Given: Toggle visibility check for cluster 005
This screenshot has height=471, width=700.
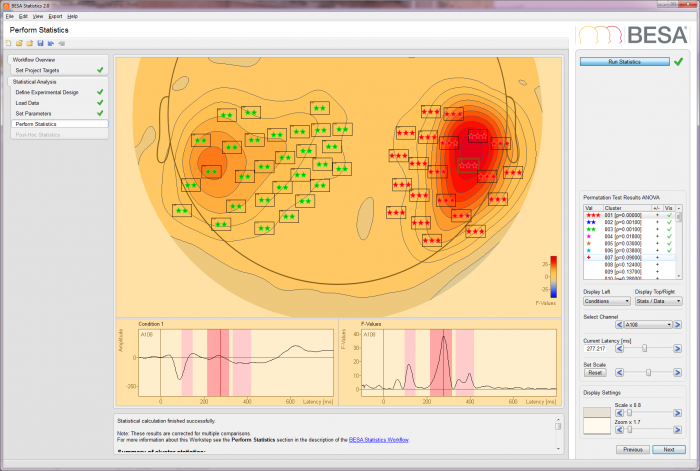Looking at the screenshot, I should [x=669, y=244].
